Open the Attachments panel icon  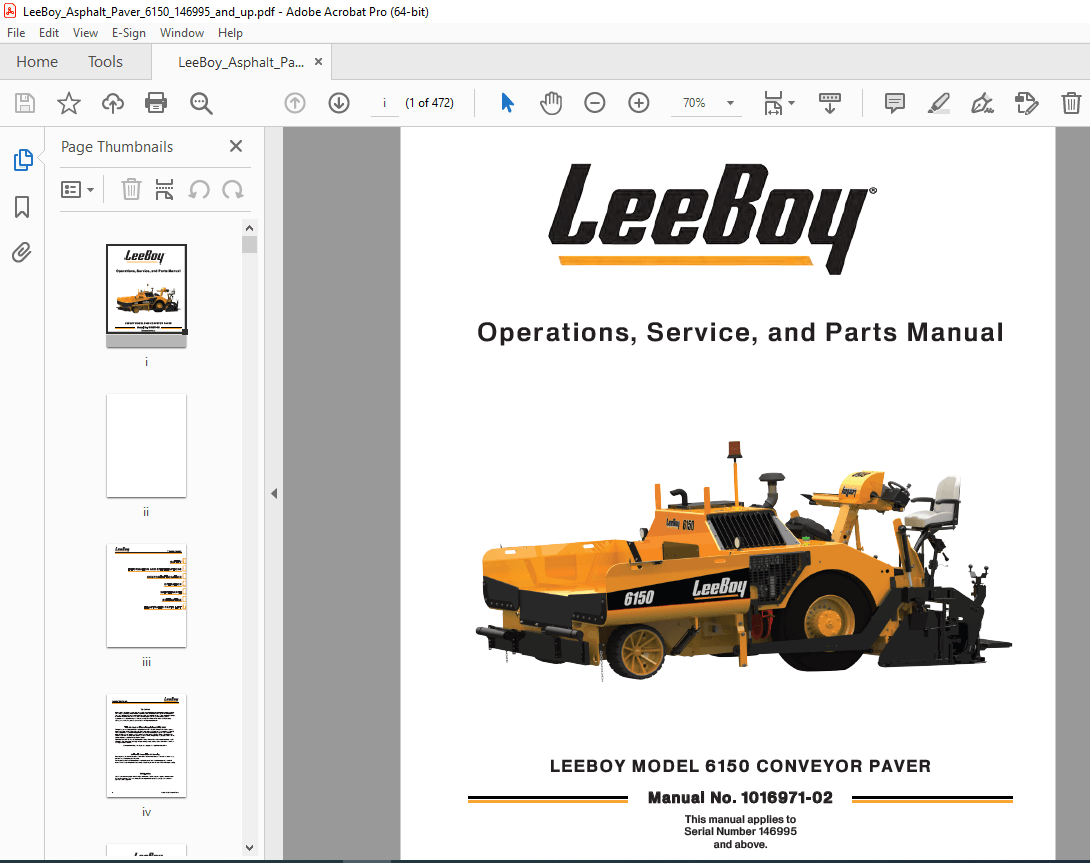(22, 252)
